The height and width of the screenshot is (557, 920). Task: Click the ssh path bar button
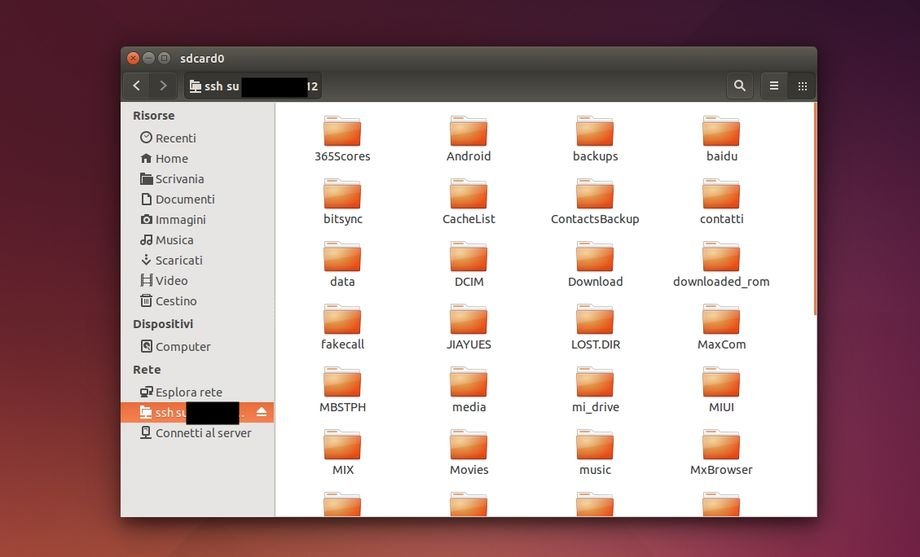[253, 86]
